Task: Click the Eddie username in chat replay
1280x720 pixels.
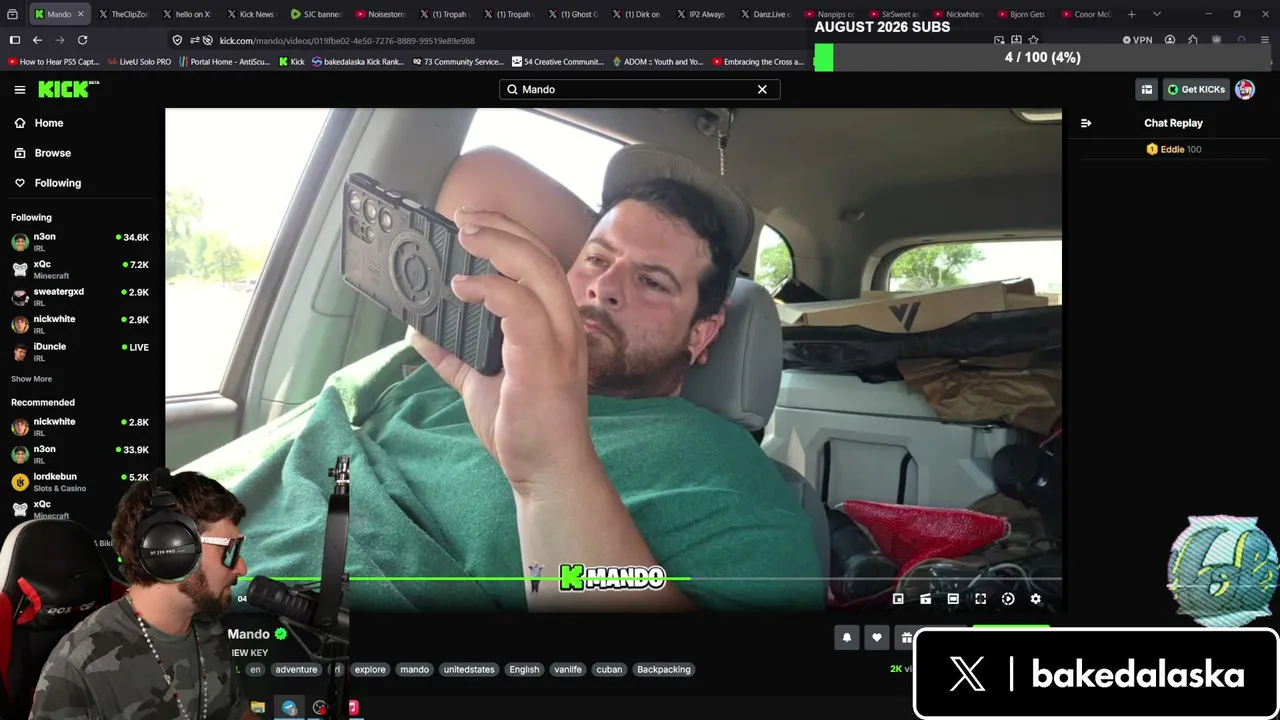Action: coord(1172,149)
